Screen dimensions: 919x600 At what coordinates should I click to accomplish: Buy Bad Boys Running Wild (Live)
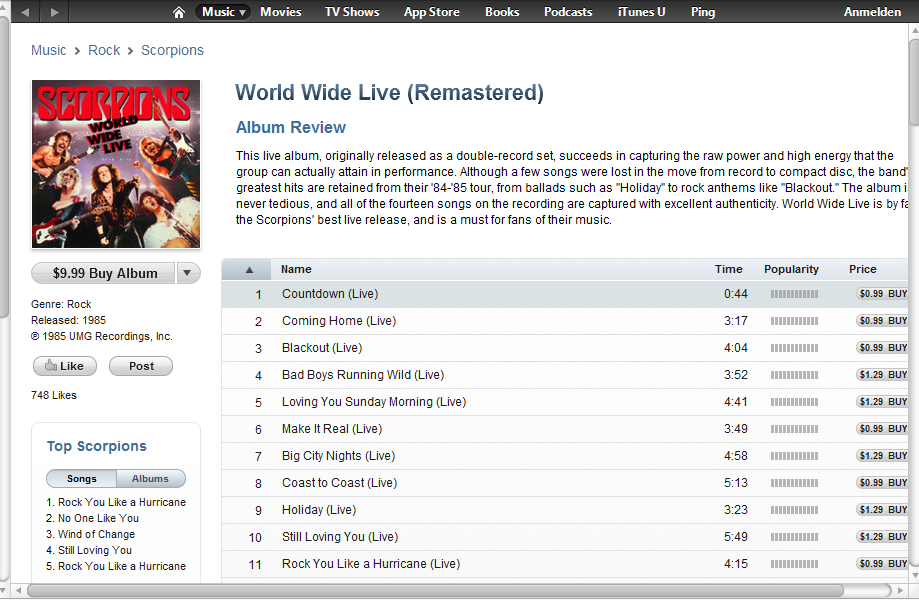tap(883, 374)
